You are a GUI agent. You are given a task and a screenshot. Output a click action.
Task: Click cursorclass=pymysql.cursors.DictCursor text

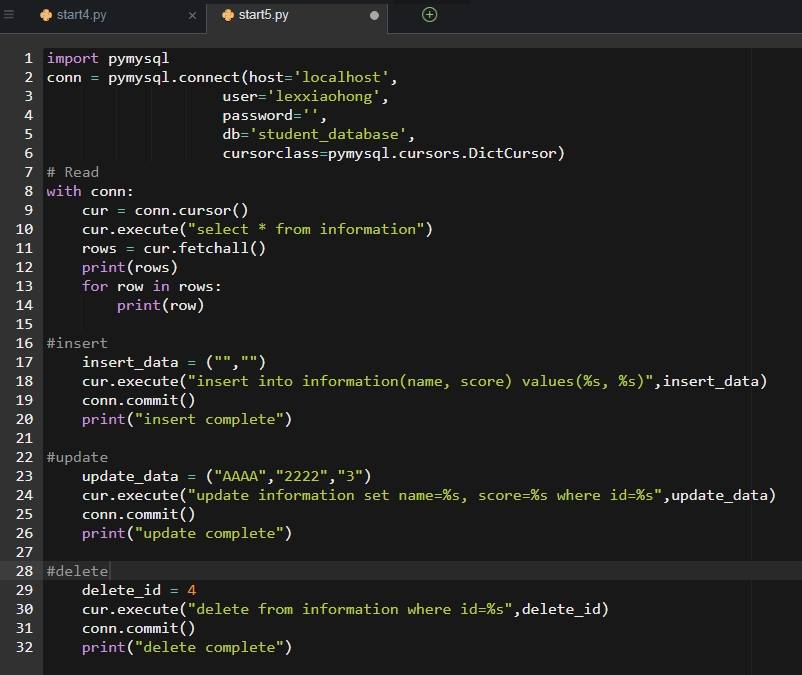(393, 153)
